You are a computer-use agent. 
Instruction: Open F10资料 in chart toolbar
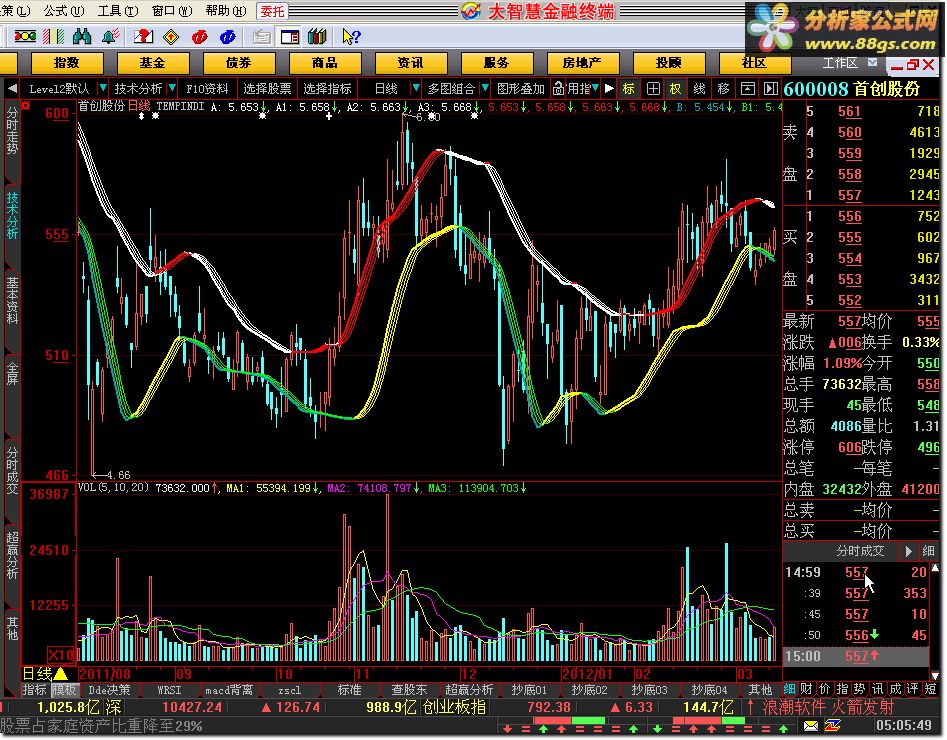click(207, 89)
